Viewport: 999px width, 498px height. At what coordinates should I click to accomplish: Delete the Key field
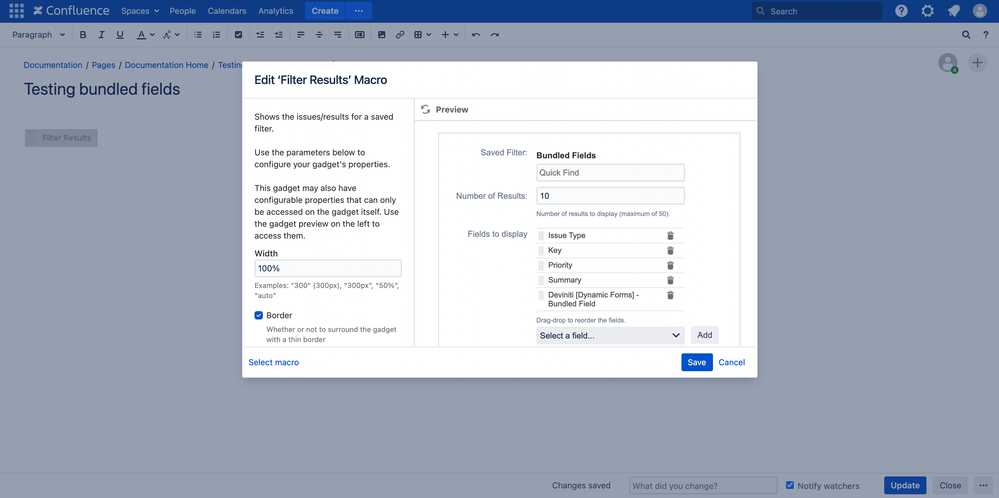click(x=670, y=250)
